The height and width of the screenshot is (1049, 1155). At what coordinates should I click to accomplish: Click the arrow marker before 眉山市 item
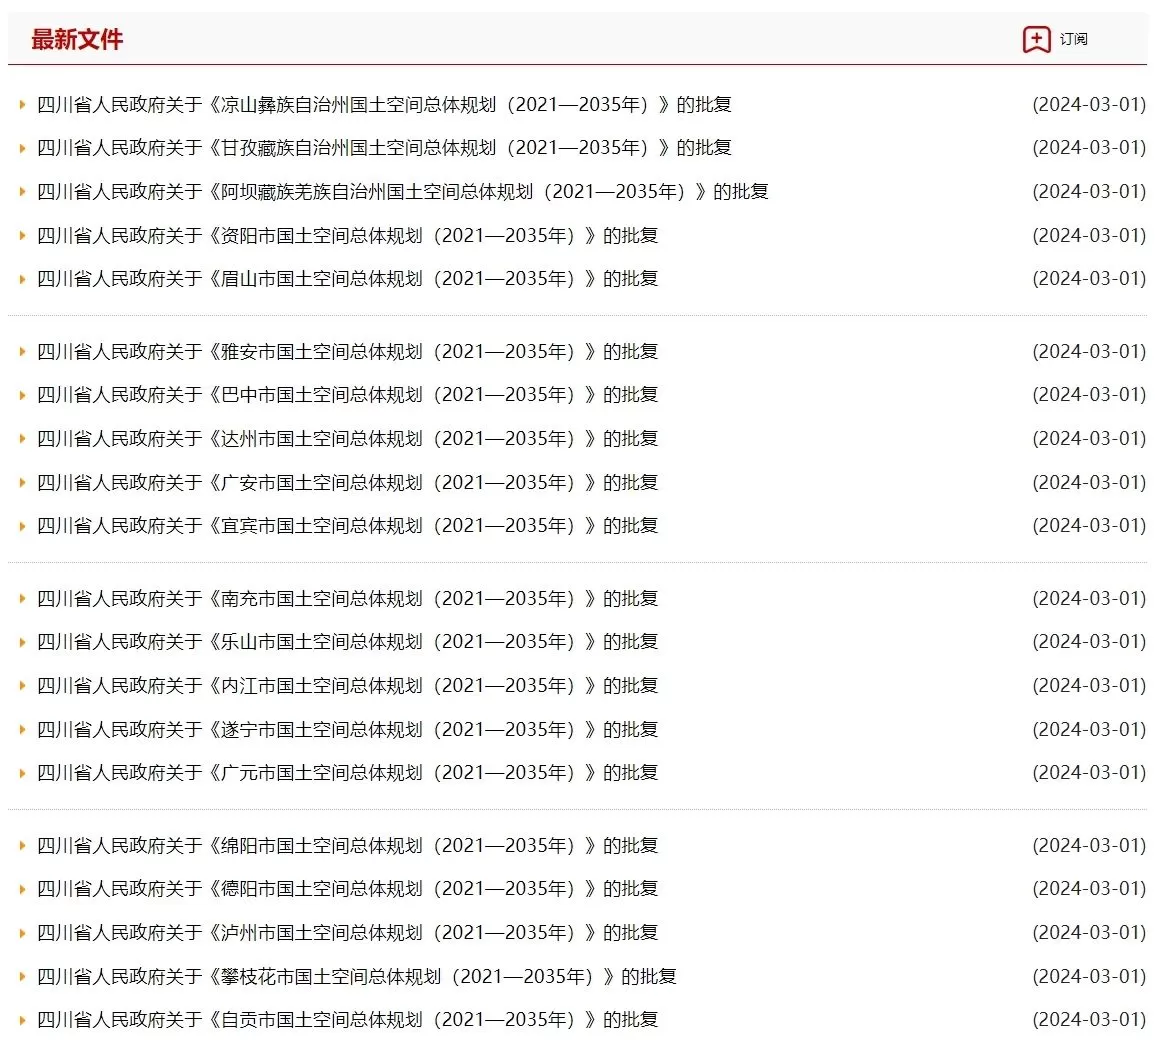22,279
